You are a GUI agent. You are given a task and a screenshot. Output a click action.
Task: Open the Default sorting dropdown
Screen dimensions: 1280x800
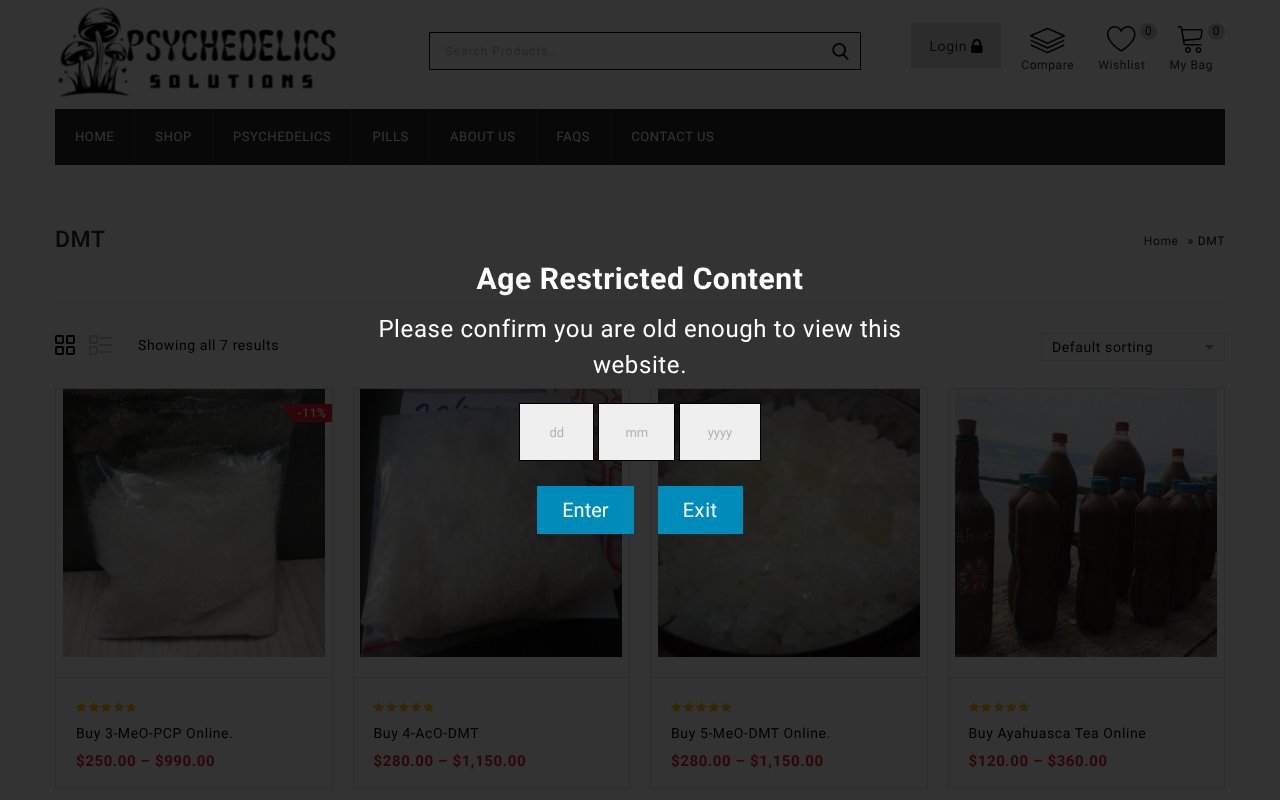pos(1132,347)
